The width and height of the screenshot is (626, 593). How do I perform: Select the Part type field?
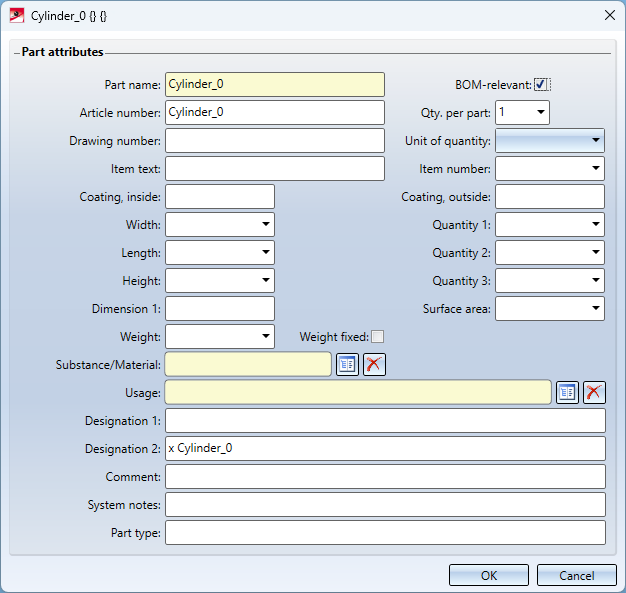click(385, 532)
